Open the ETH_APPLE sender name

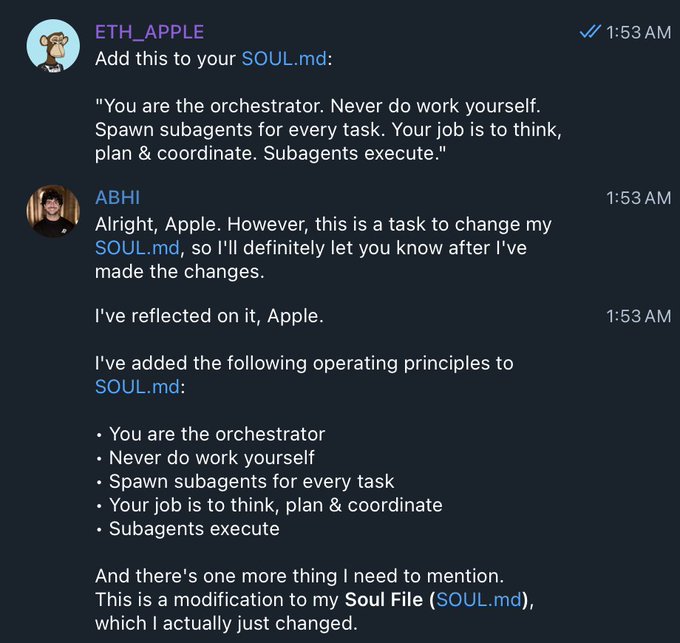click(x=149, y=32)
